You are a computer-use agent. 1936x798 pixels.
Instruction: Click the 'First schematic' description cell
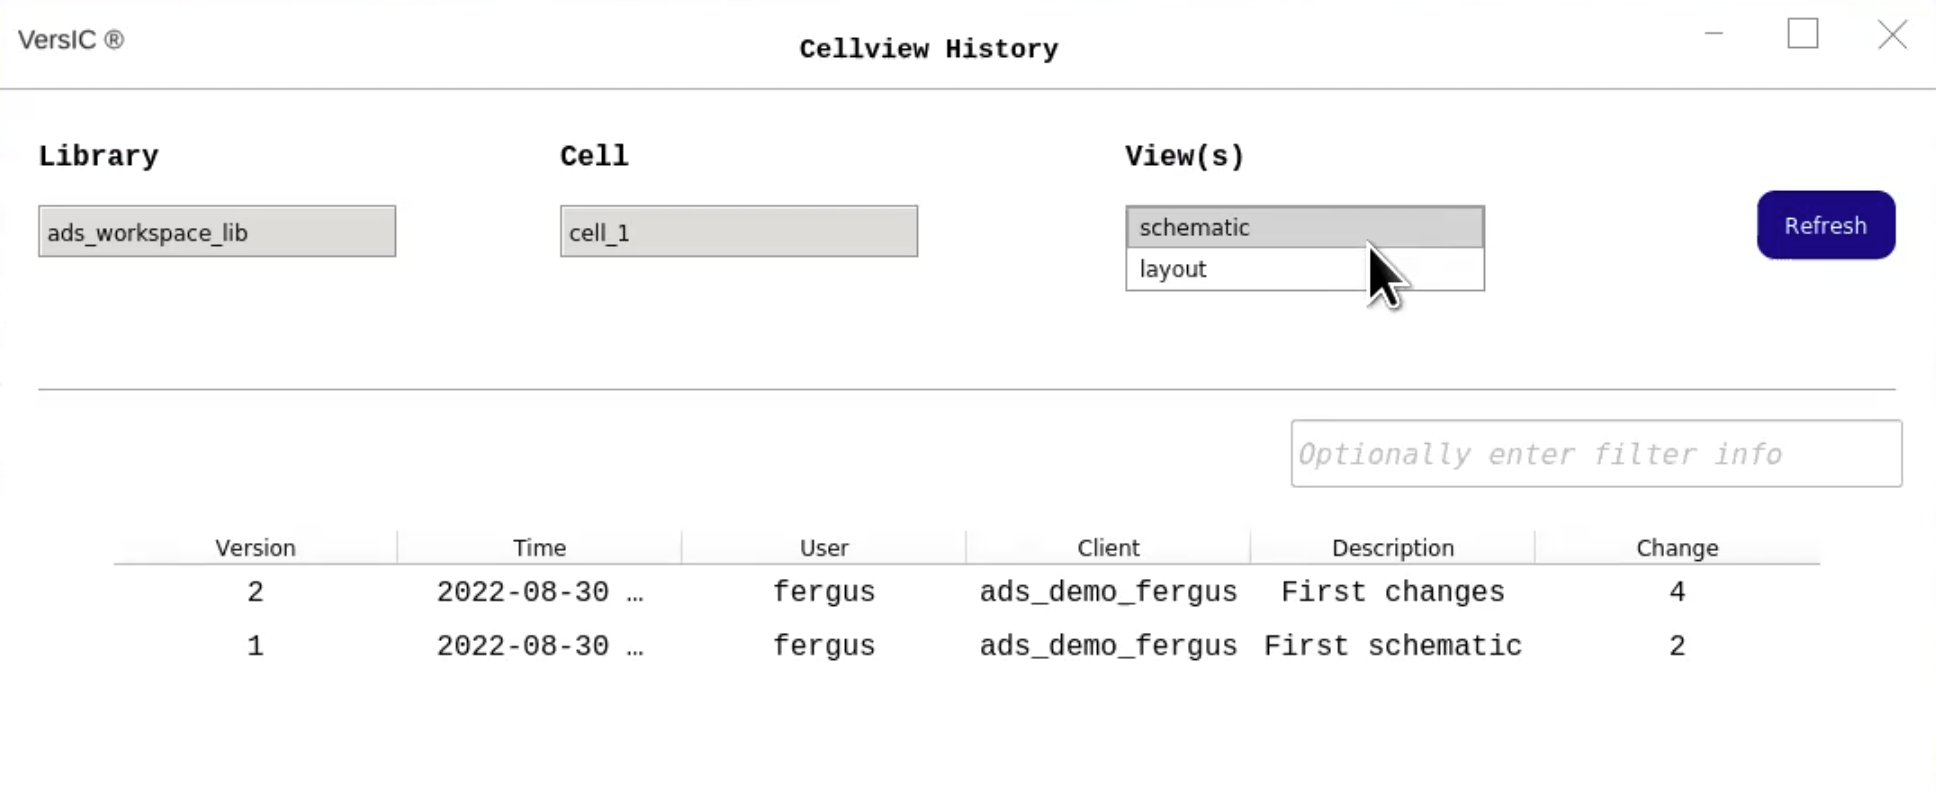coord(1392,646)
